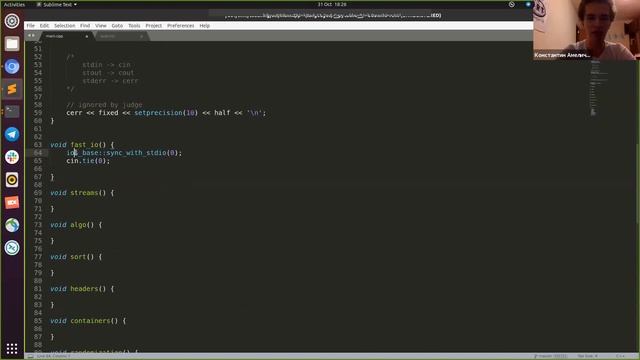
Task: Open the globe app in the dock
Action: [12, 225]
